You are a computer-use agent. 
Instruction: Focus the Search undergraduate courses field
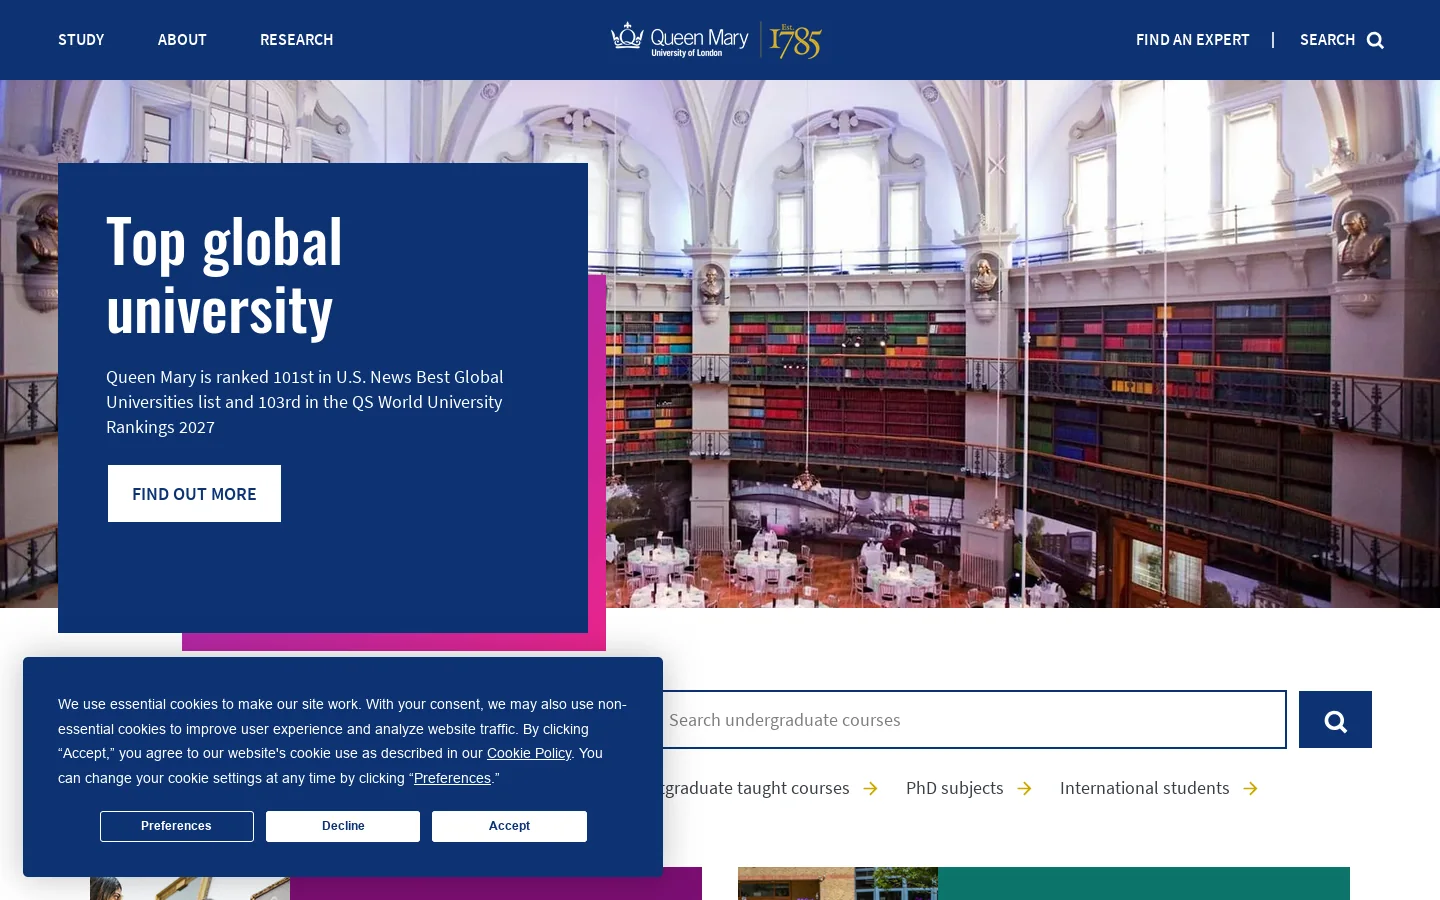972,720
